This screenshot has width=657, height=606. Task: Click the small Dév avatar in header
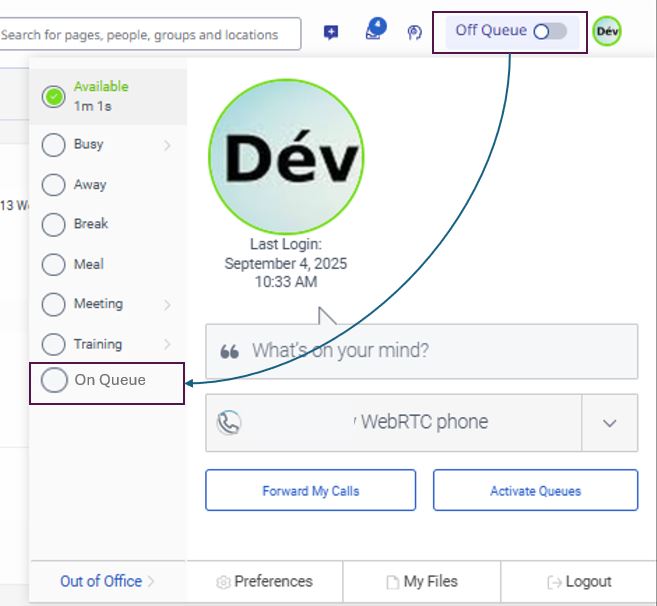click(607, 31)
